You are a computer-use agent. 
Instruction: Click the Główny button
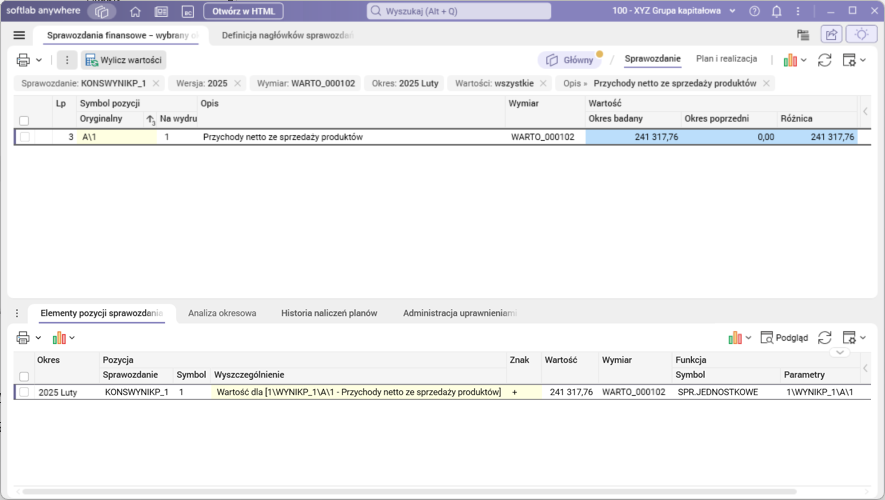[x=570, y=60]
